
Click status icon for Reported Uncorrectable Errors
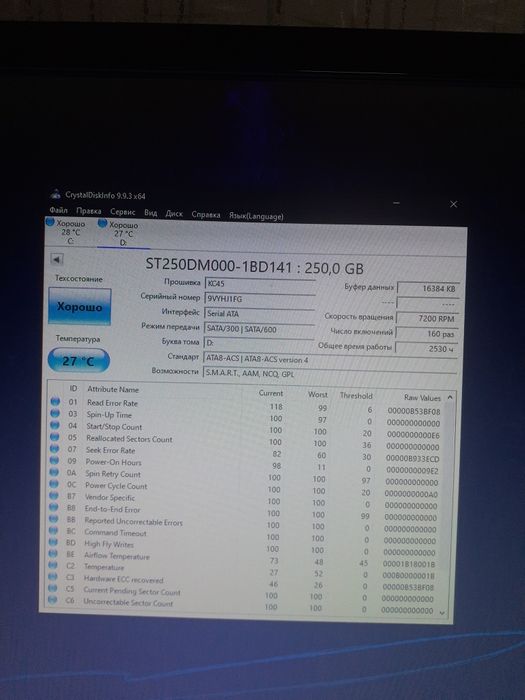(53, 519)
